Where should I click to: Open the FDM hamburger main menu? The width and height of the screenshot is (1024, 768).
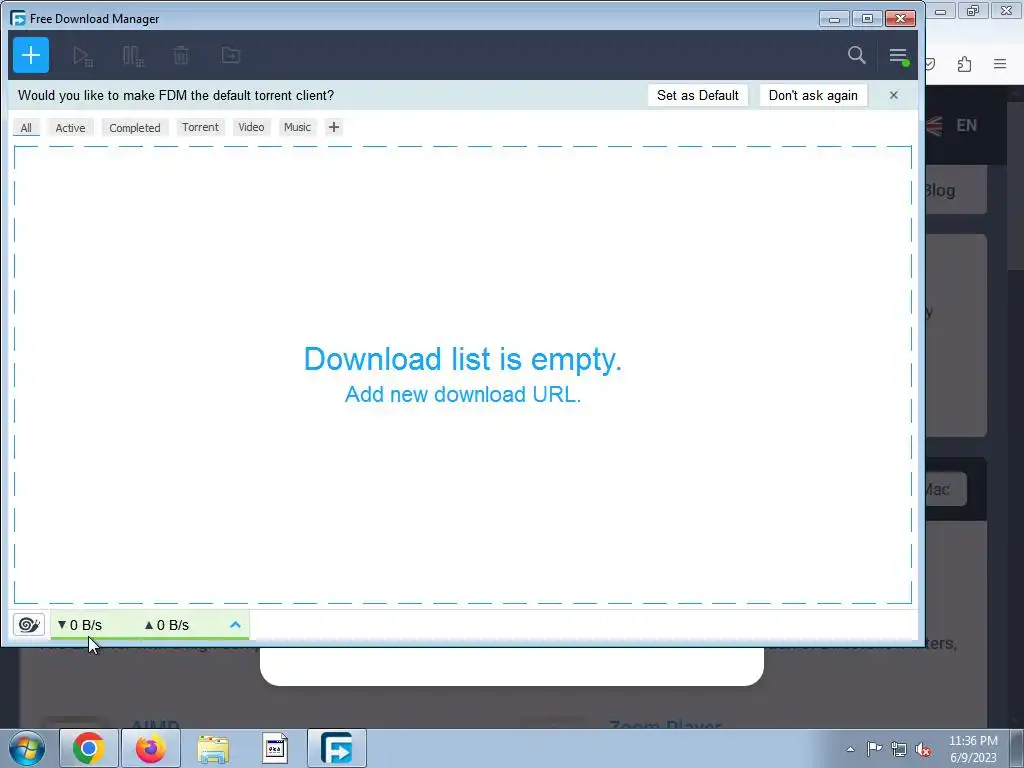point(898,56)
